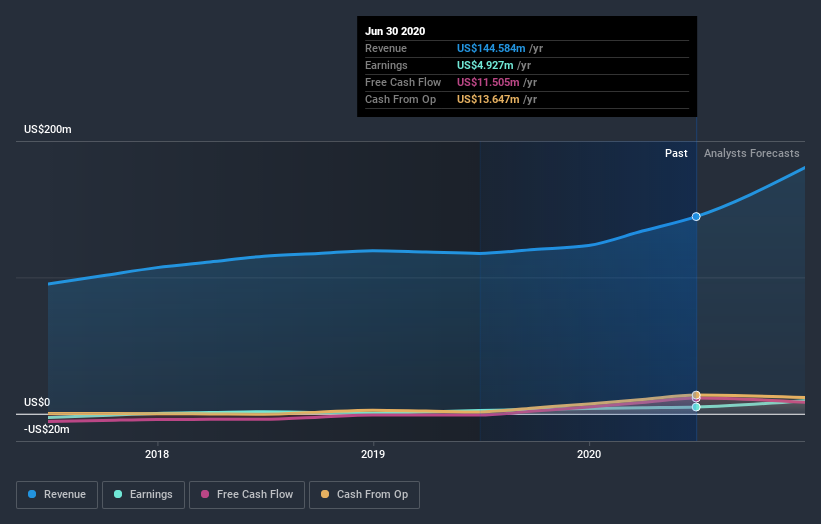
Task: Click the 2020 x-axis label
Action: coord(589,454)
